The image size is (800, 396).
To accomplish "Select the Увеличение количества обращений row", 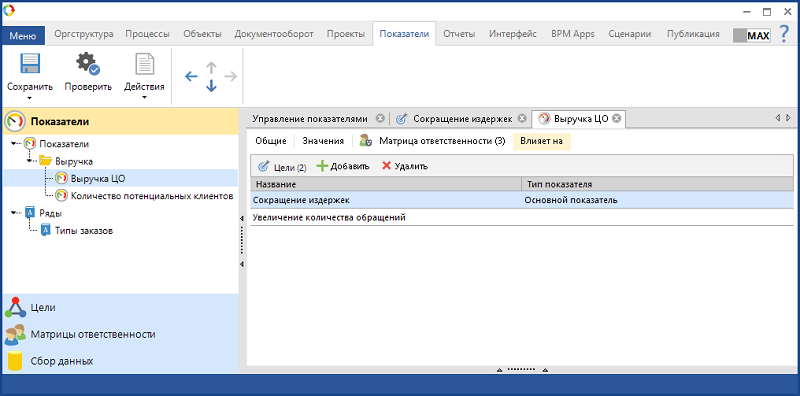I will pyautogui.click(x=521, y=217).
